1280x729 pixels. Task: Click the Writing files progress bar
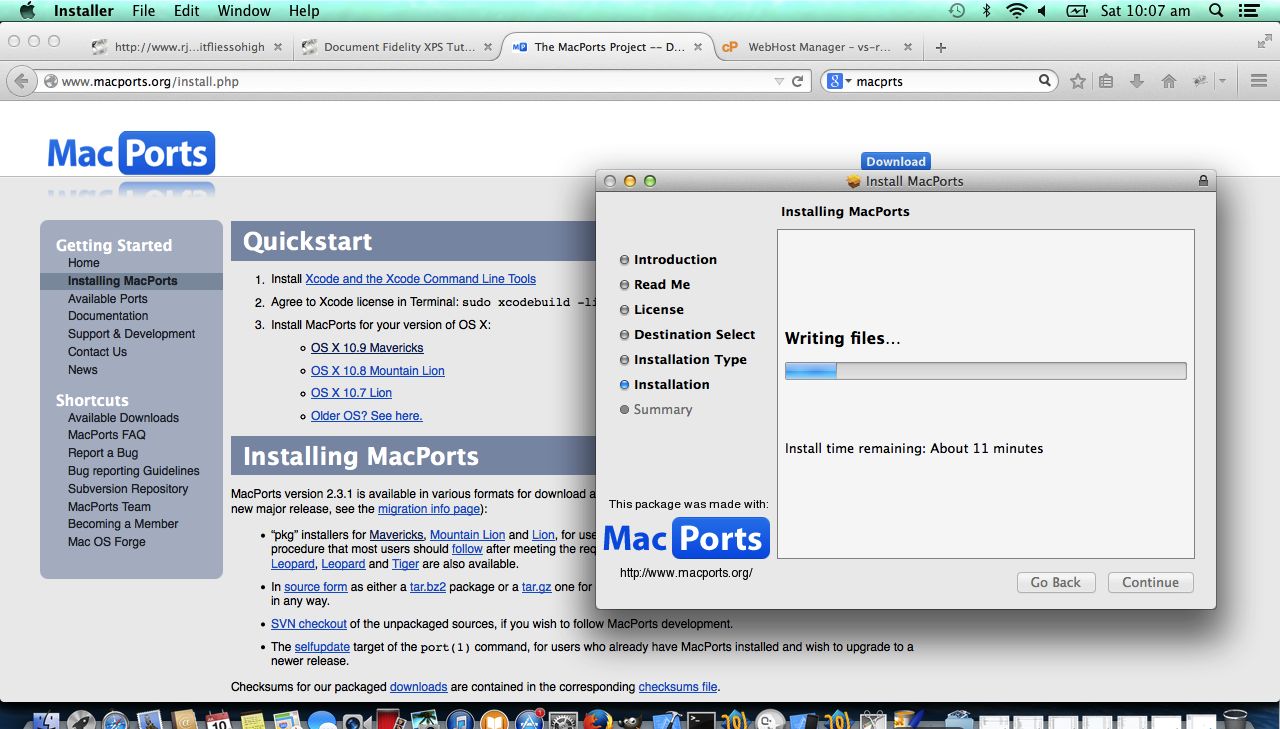point(985,371)
